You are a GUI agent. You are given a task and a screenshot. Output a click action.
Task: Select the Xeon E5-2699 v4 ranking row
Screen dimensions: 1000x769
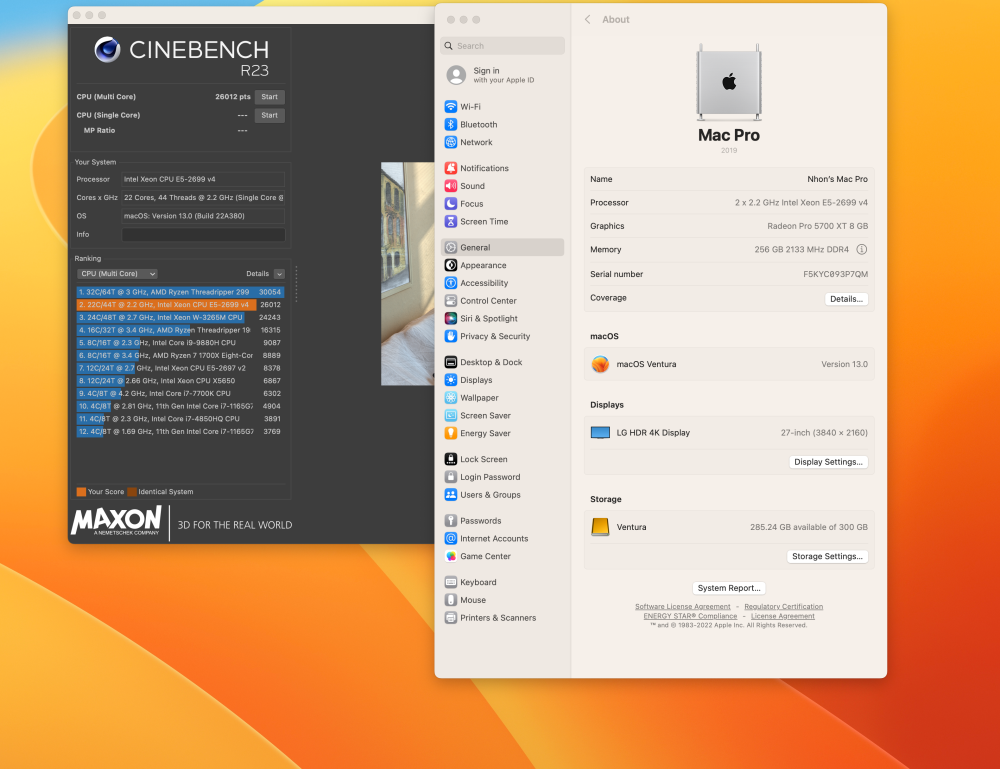click(x=180, y=305)
